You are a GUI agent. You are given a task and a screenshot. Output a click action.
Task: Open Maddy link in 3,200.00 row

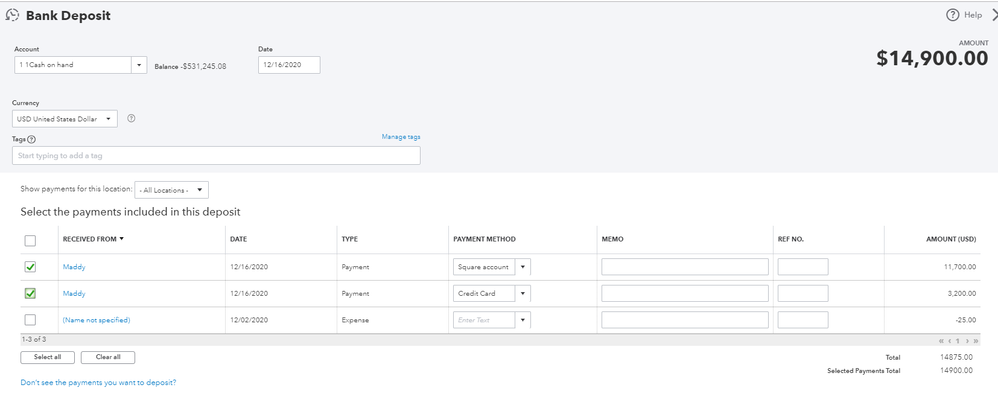pos(74,293)
